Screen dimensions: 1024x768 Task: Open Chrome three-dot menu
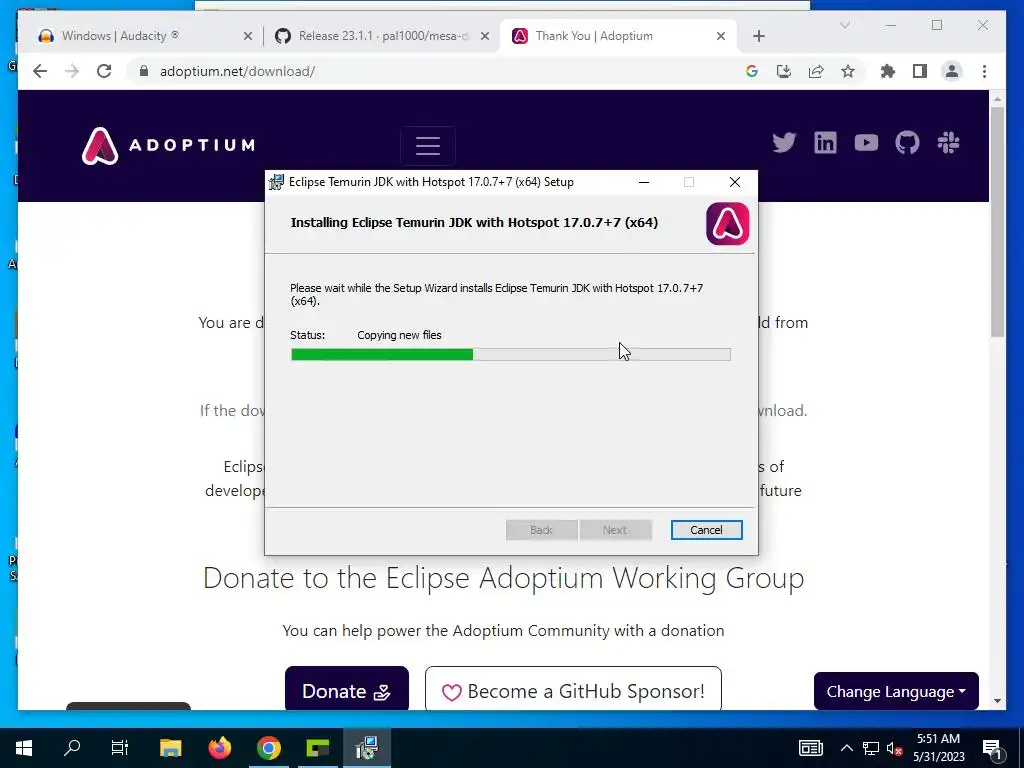pyautogui.click(x=984, y=71)
